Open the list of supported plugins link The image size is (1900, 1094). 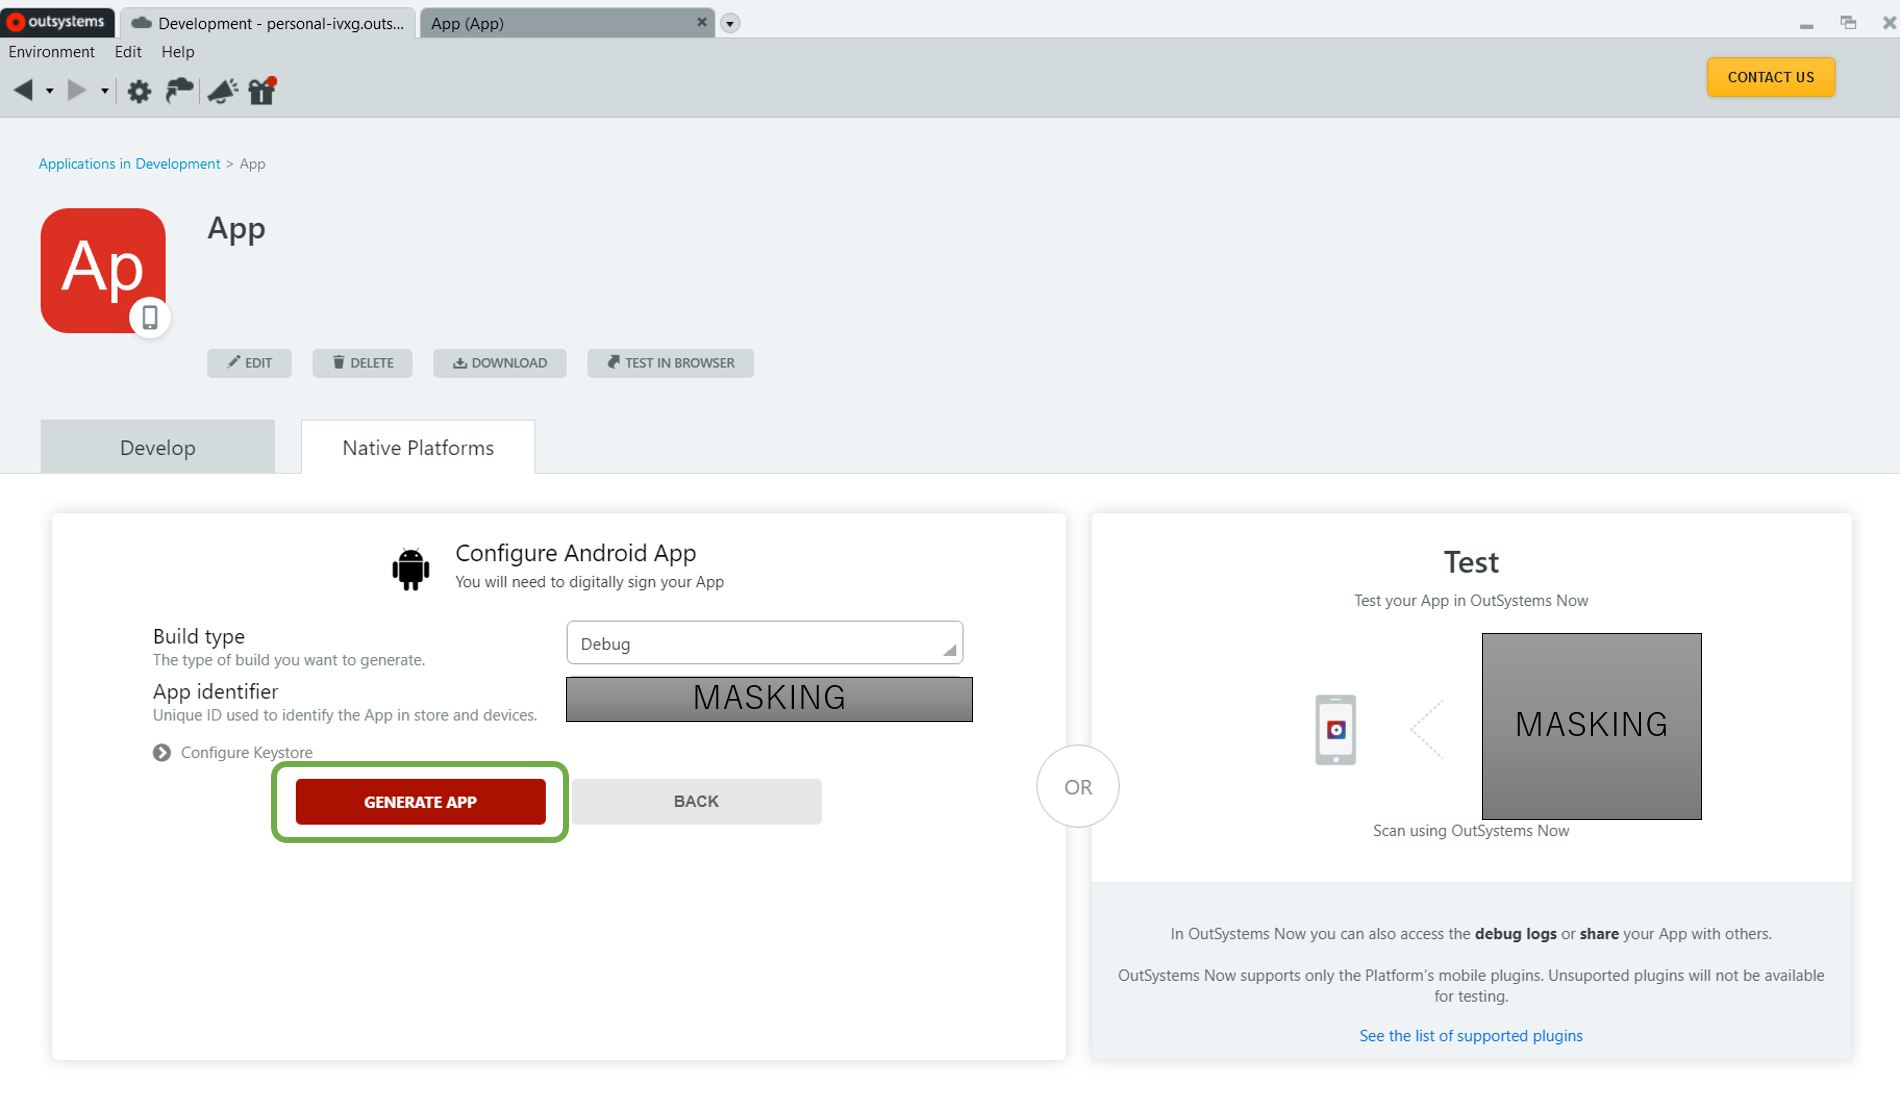[x=1470, y=1036]
